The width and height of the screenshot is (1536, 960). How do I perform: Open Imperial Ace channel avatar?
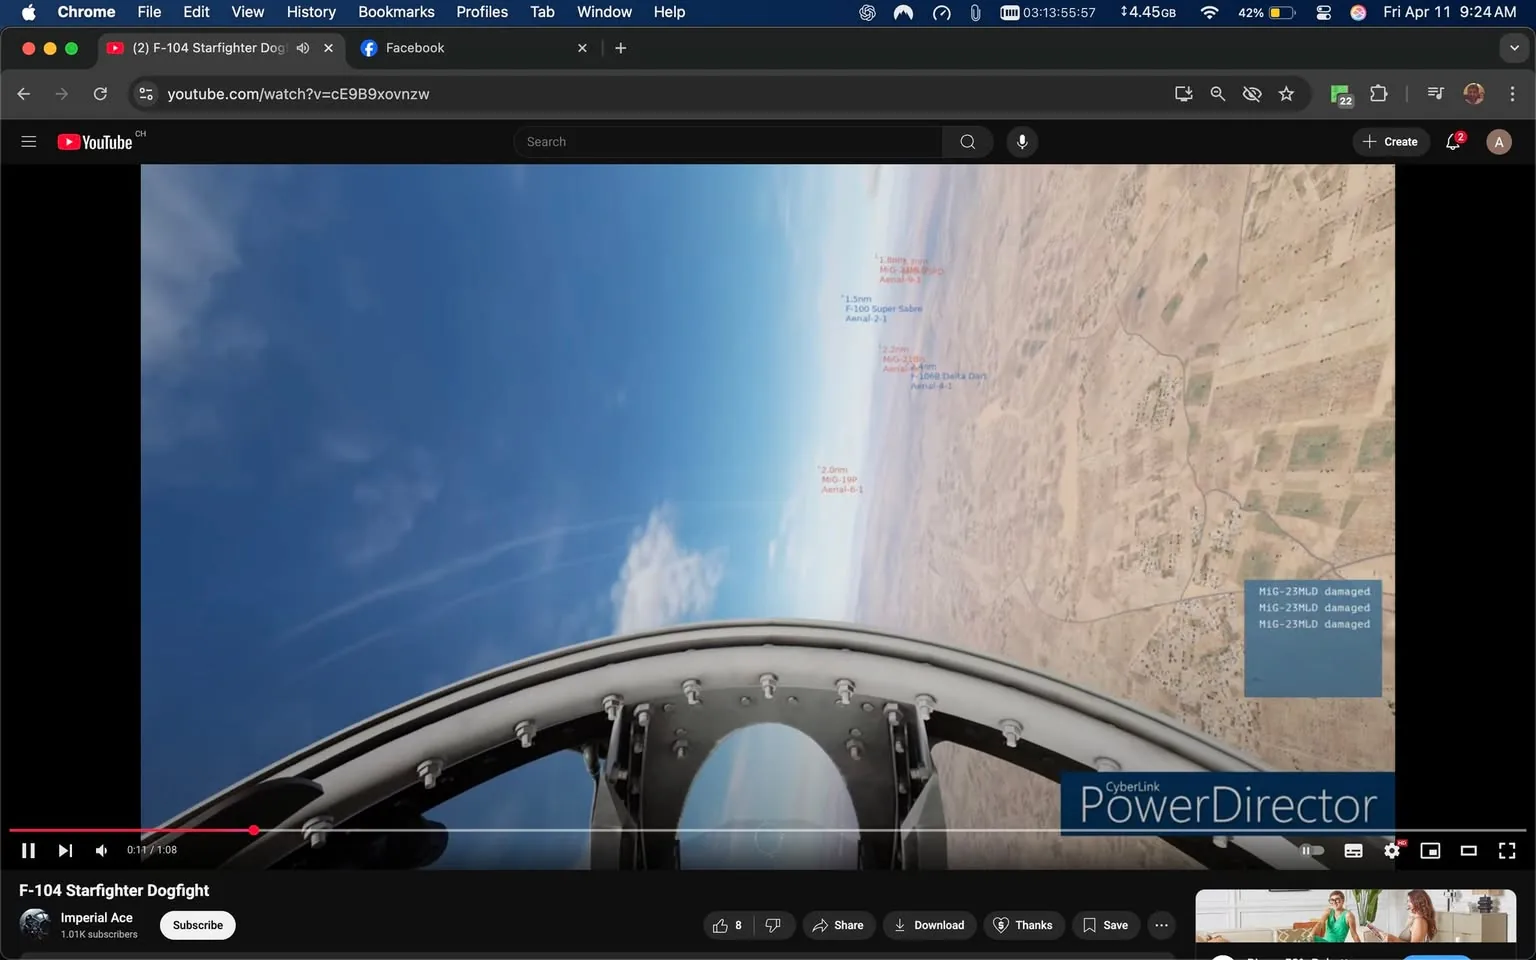[x=34, y=925]
